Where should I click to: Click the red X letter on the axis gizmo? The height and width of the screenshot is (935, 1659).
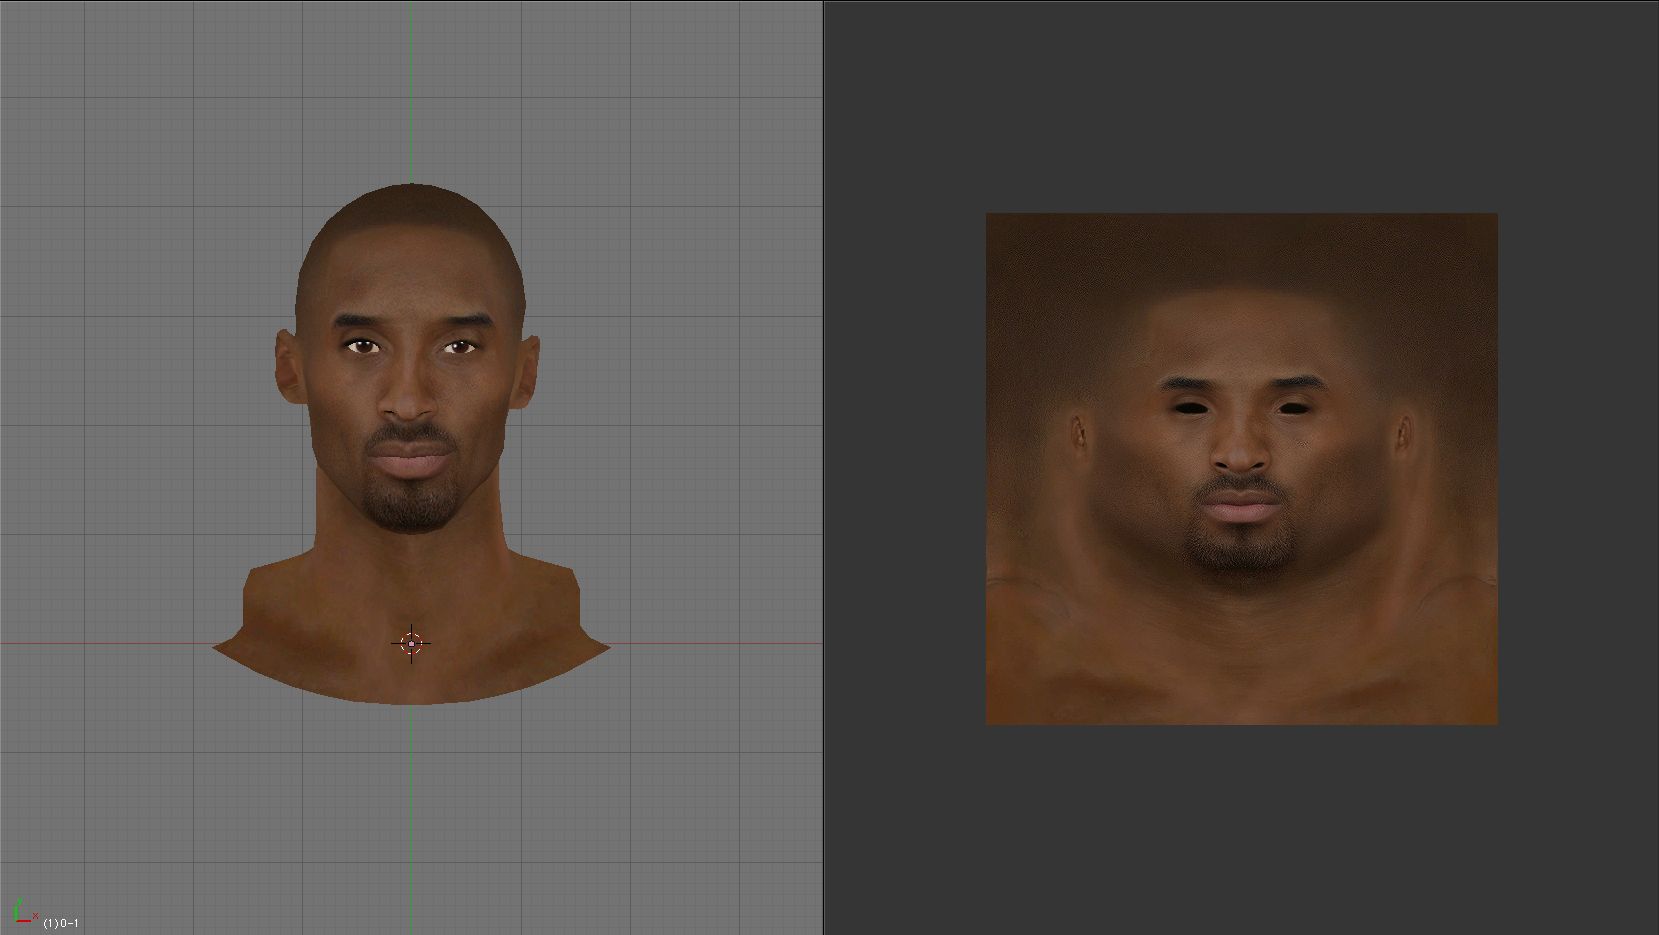pos(35,916)
